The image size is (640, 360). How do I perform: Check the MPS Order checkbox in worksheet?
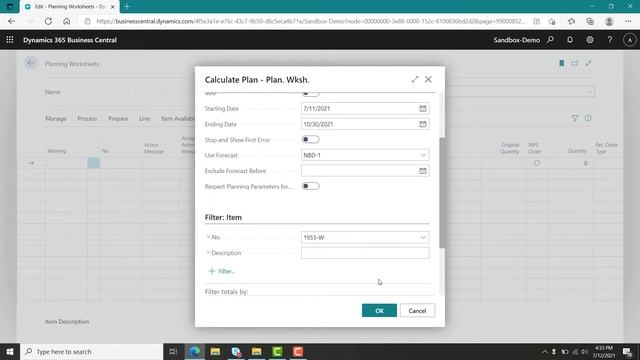[x=537, y=163]
